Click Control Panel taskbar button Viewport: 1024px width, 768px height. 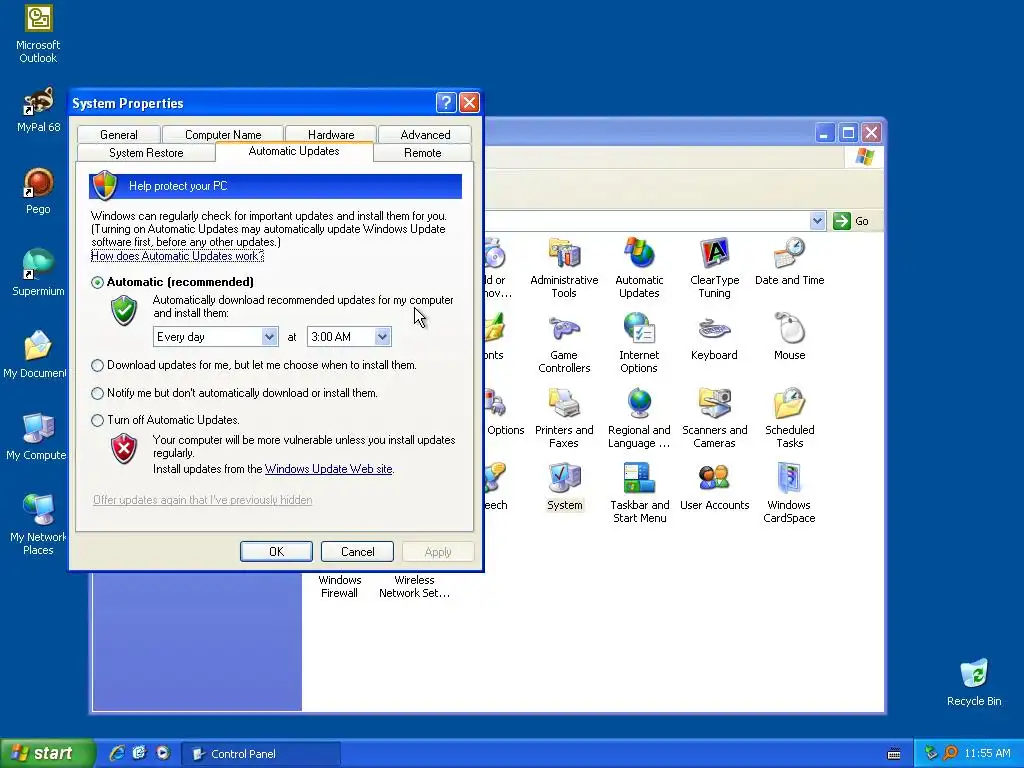click(260, 754)
